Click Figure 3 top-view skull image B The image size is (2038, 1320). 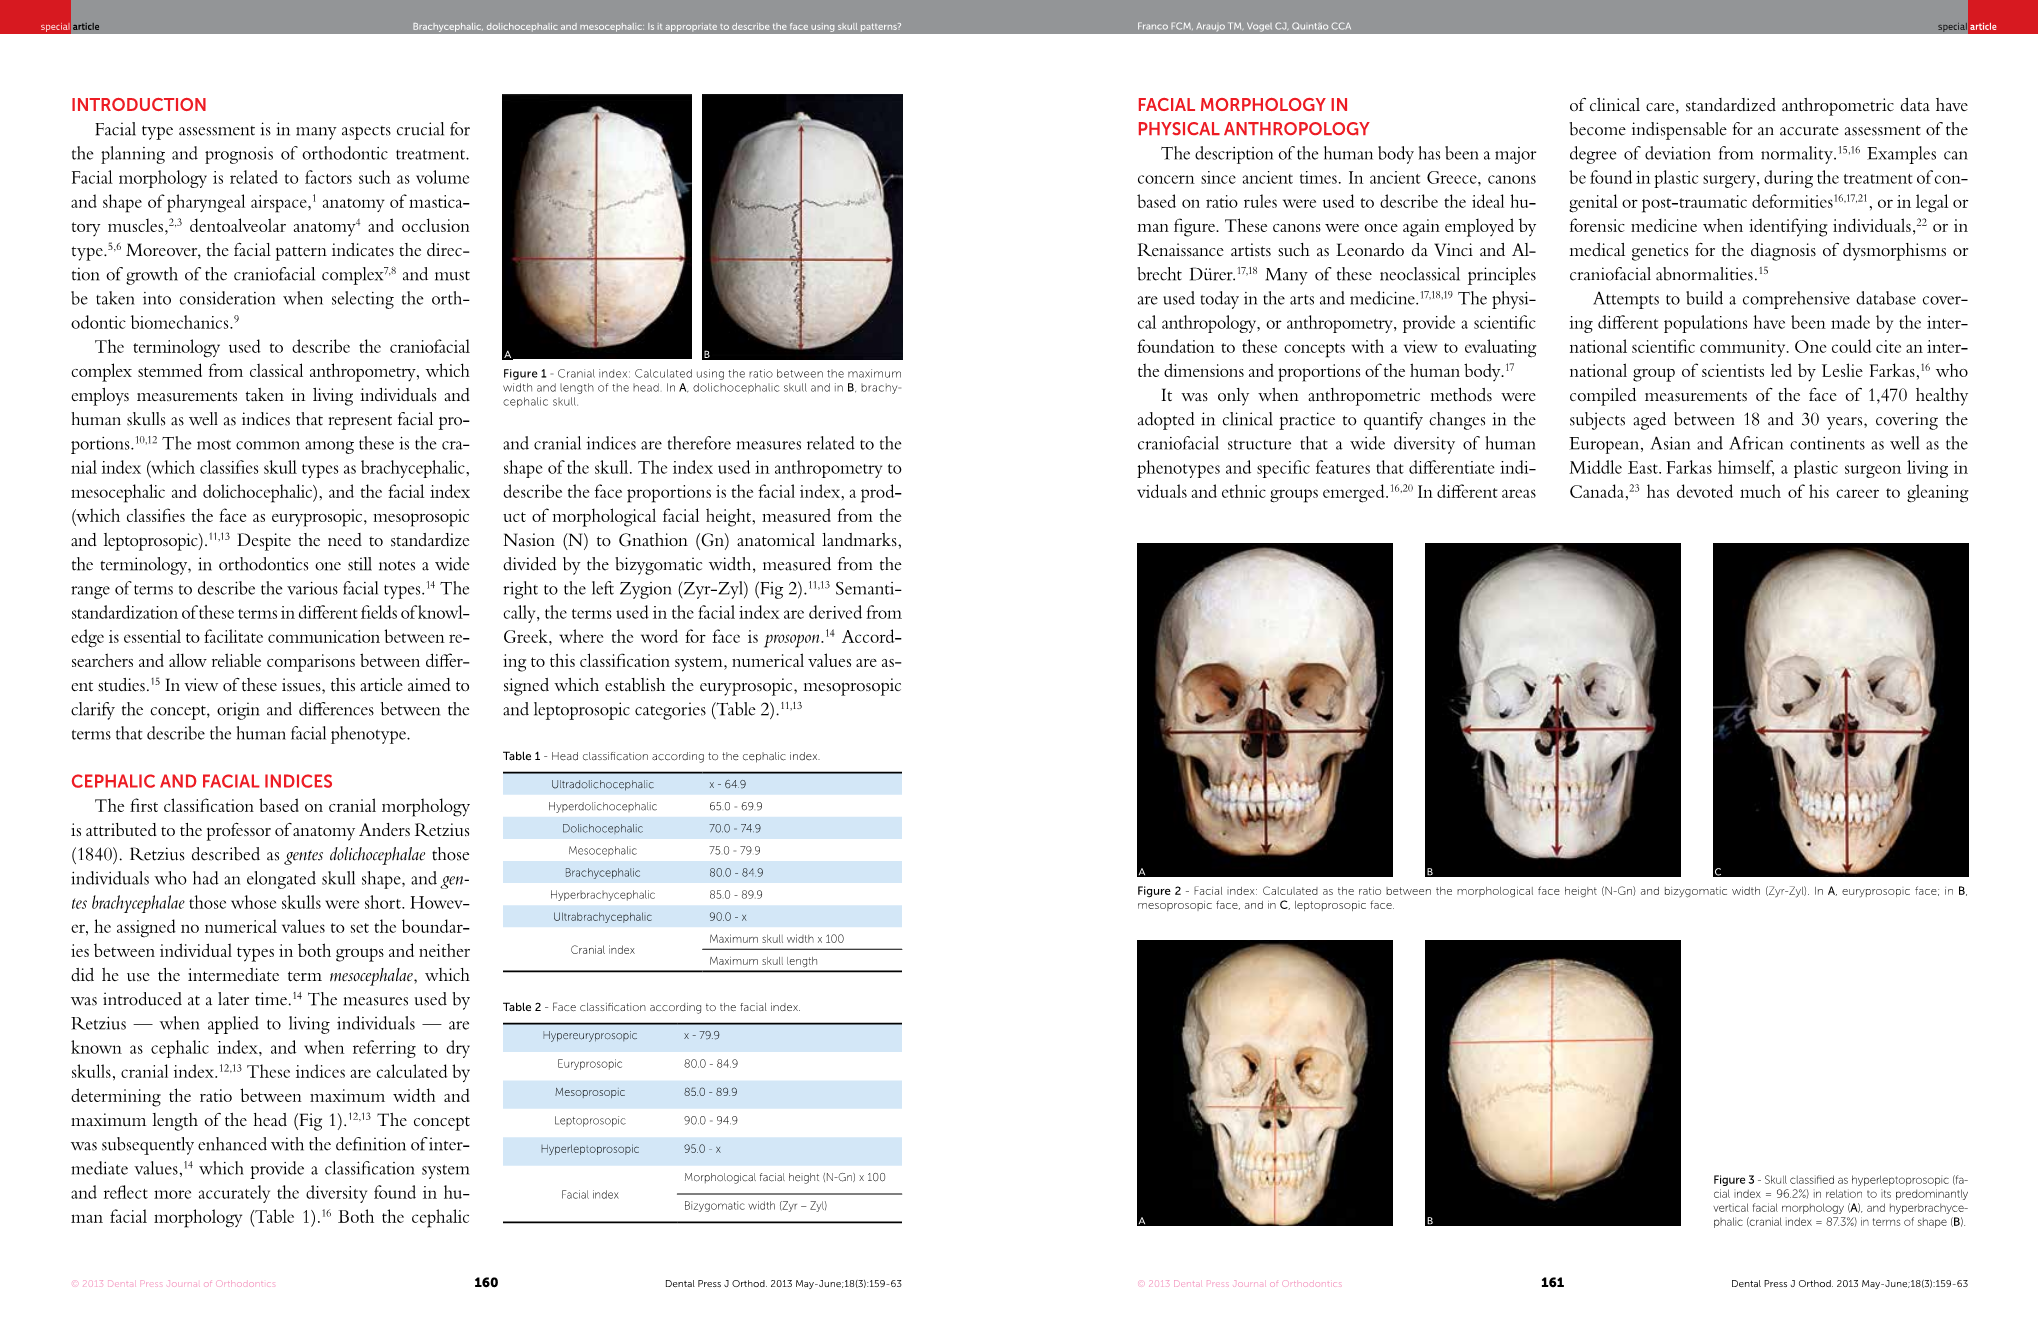point(1552,1082)
